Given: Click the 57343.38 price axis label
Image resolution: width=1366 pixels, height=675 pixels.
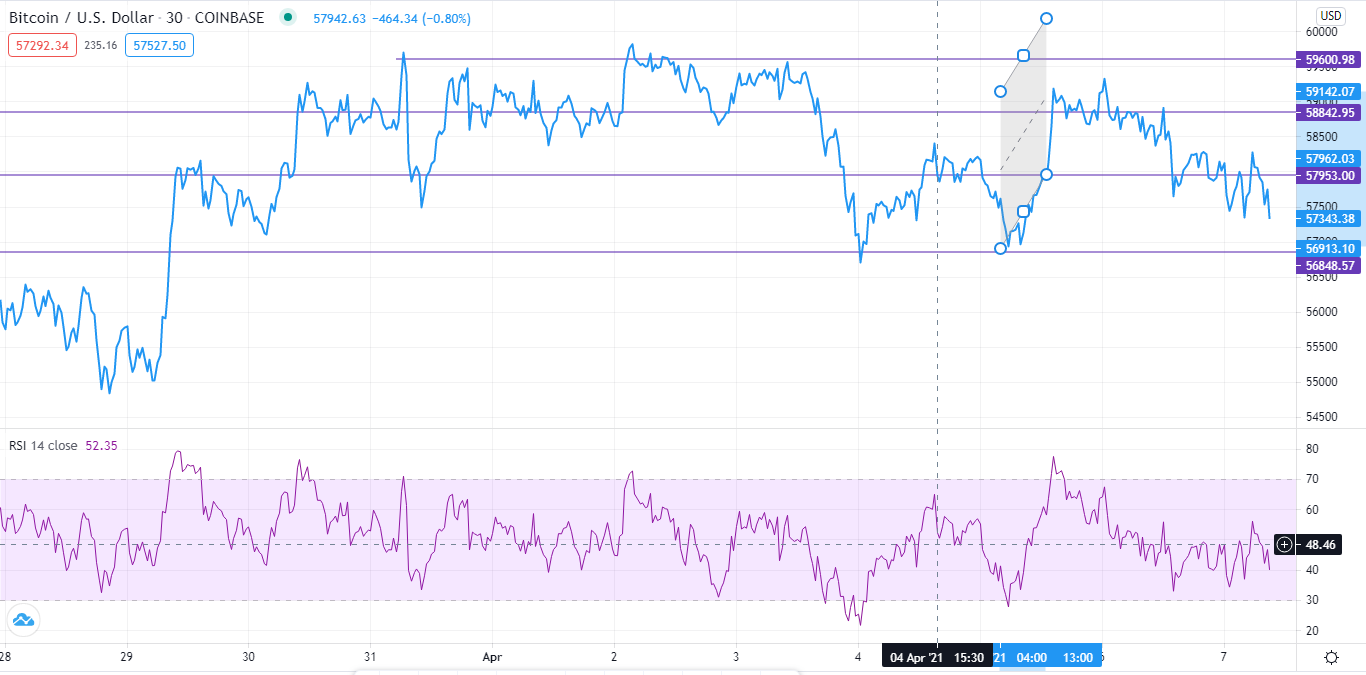Looking at the screenshot, I should pos(1331,218).
